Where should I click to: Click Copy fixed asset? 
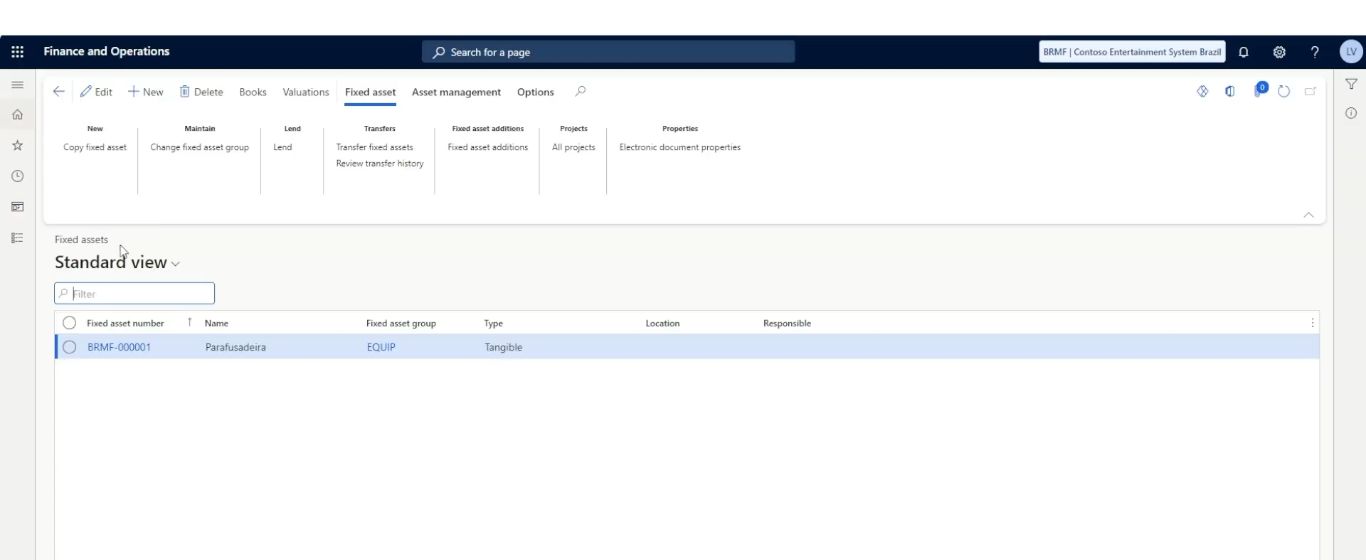pyautogui.click(x=95, y=147)
